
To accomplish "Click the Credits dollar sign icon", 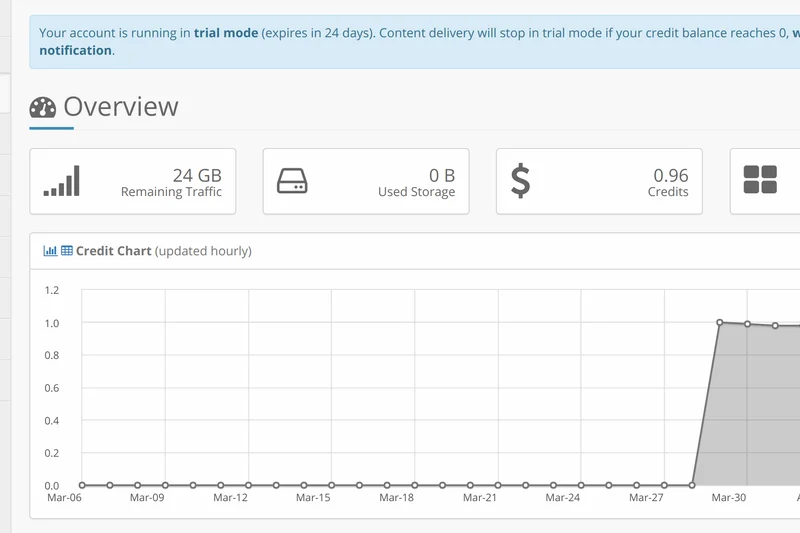I will pyautogui.click(x=520, y=181).
